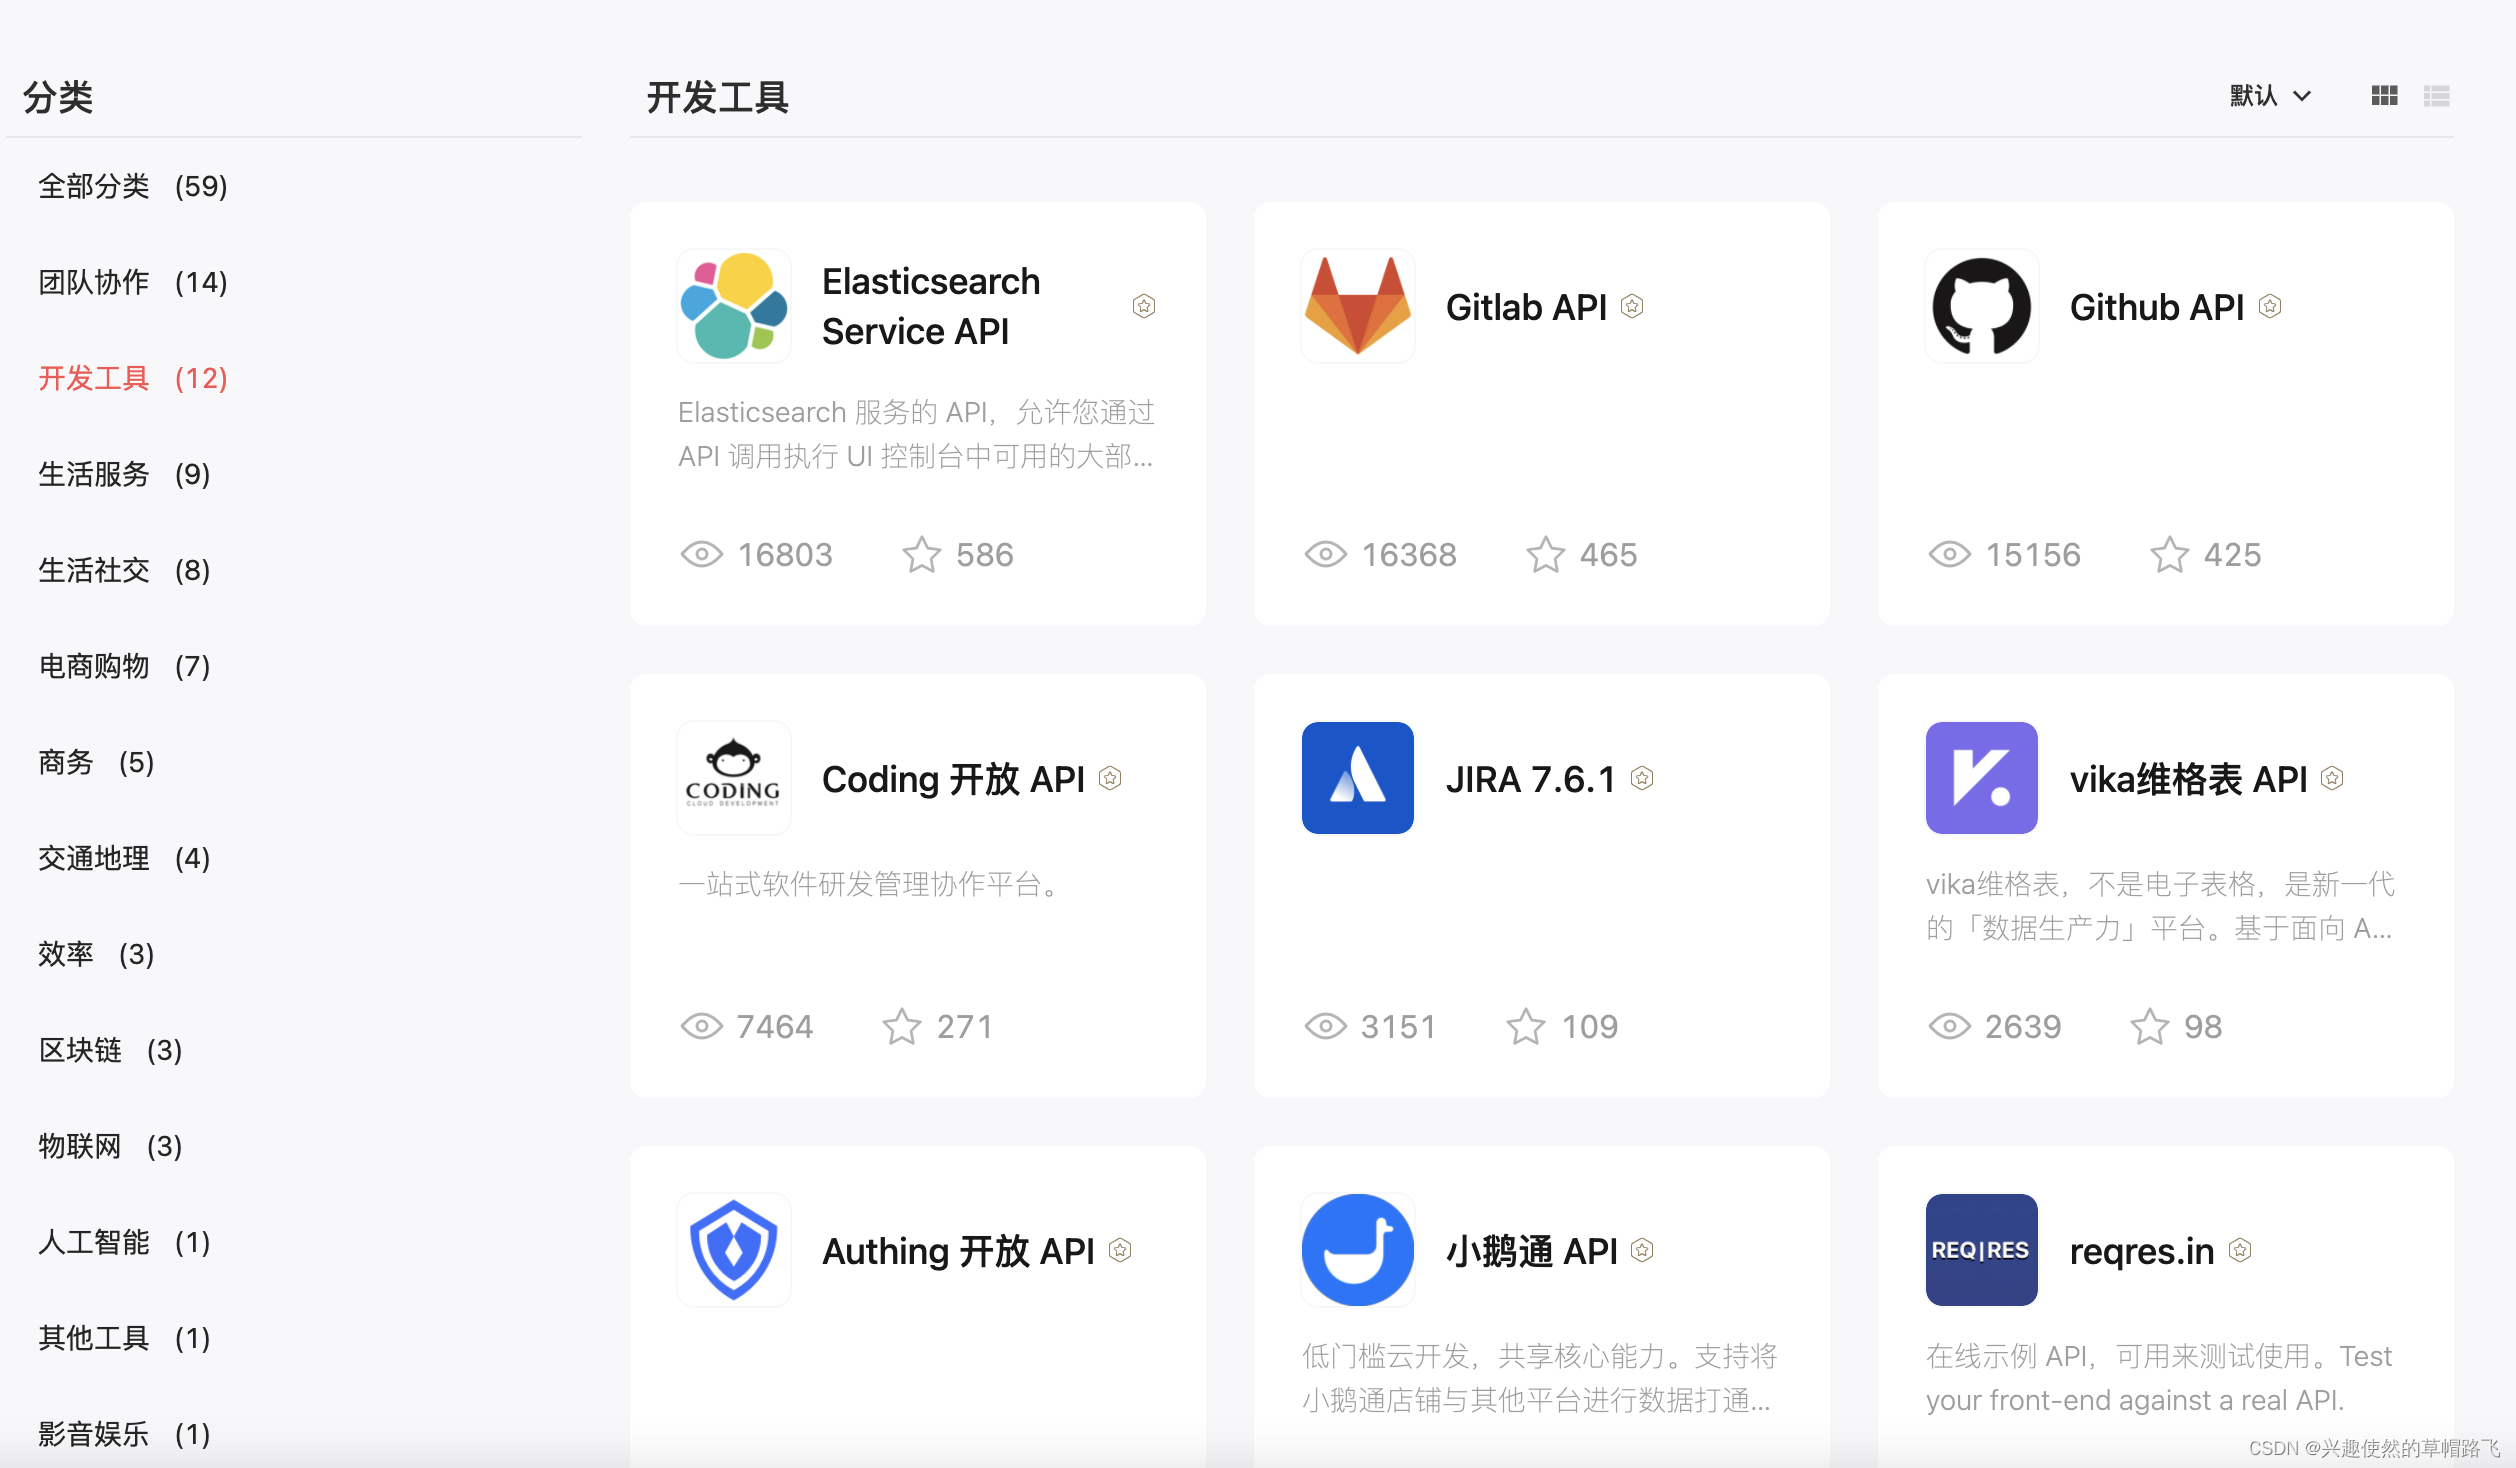
Task: Click the 586 star count
Action: point(984,554)
